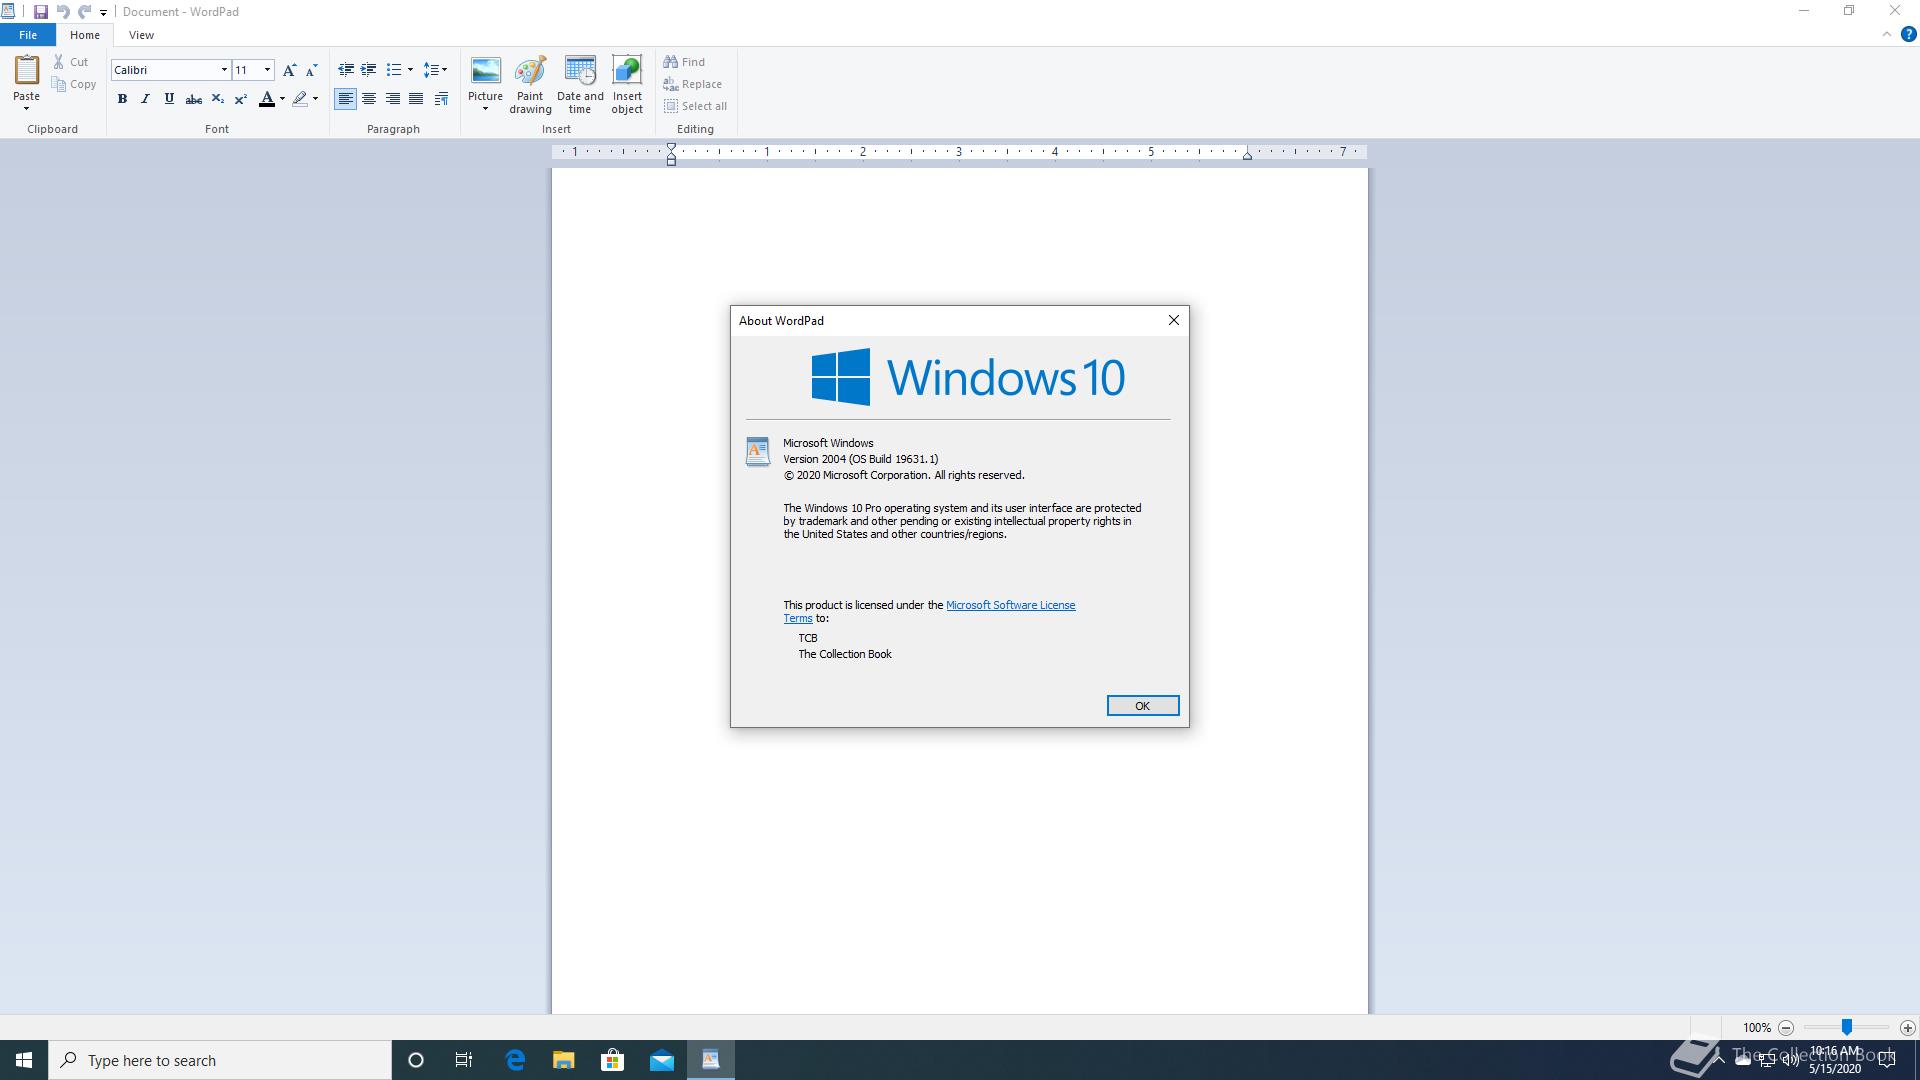1920x1080 pixels.
Task: Click the Increase indent icon
Action: [x=368, y=70]
